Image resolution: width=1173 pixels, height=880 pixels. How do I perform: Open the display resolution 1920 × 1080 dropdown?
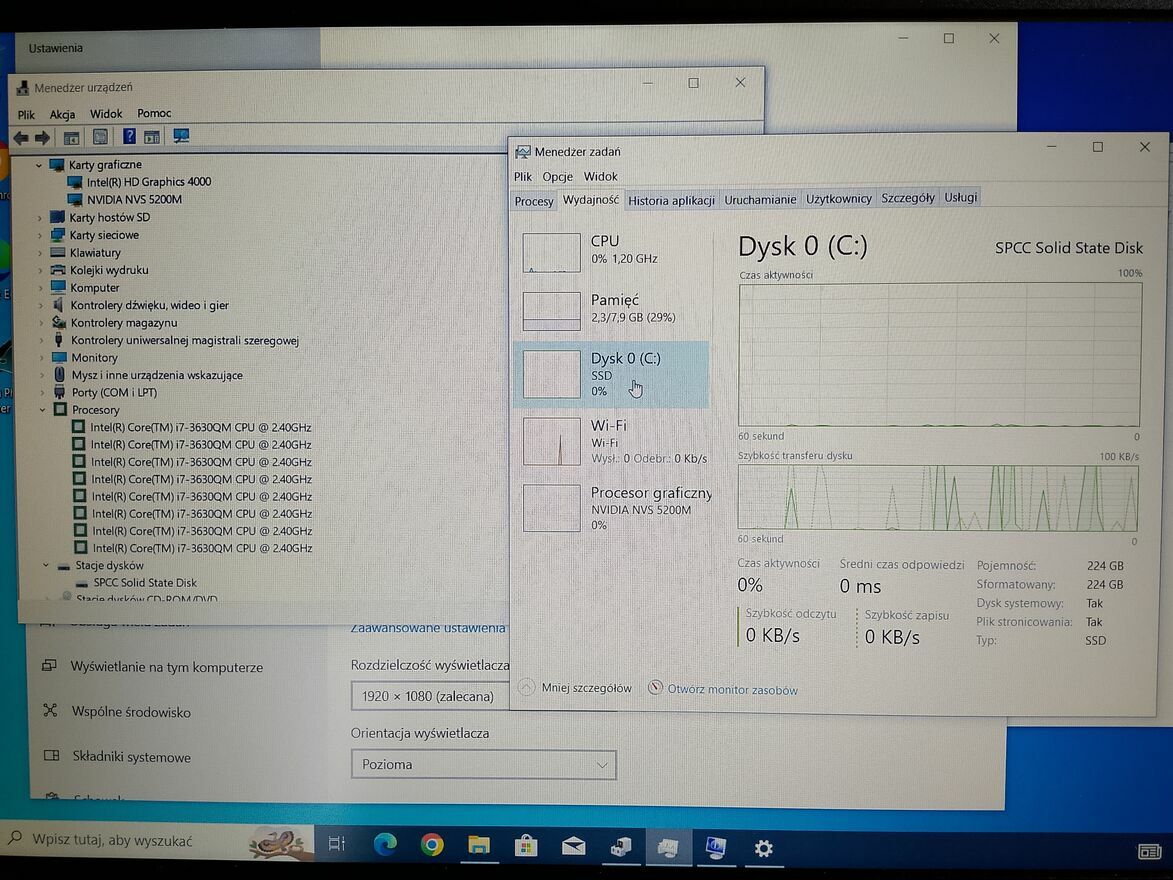click(x=430, y=696)
